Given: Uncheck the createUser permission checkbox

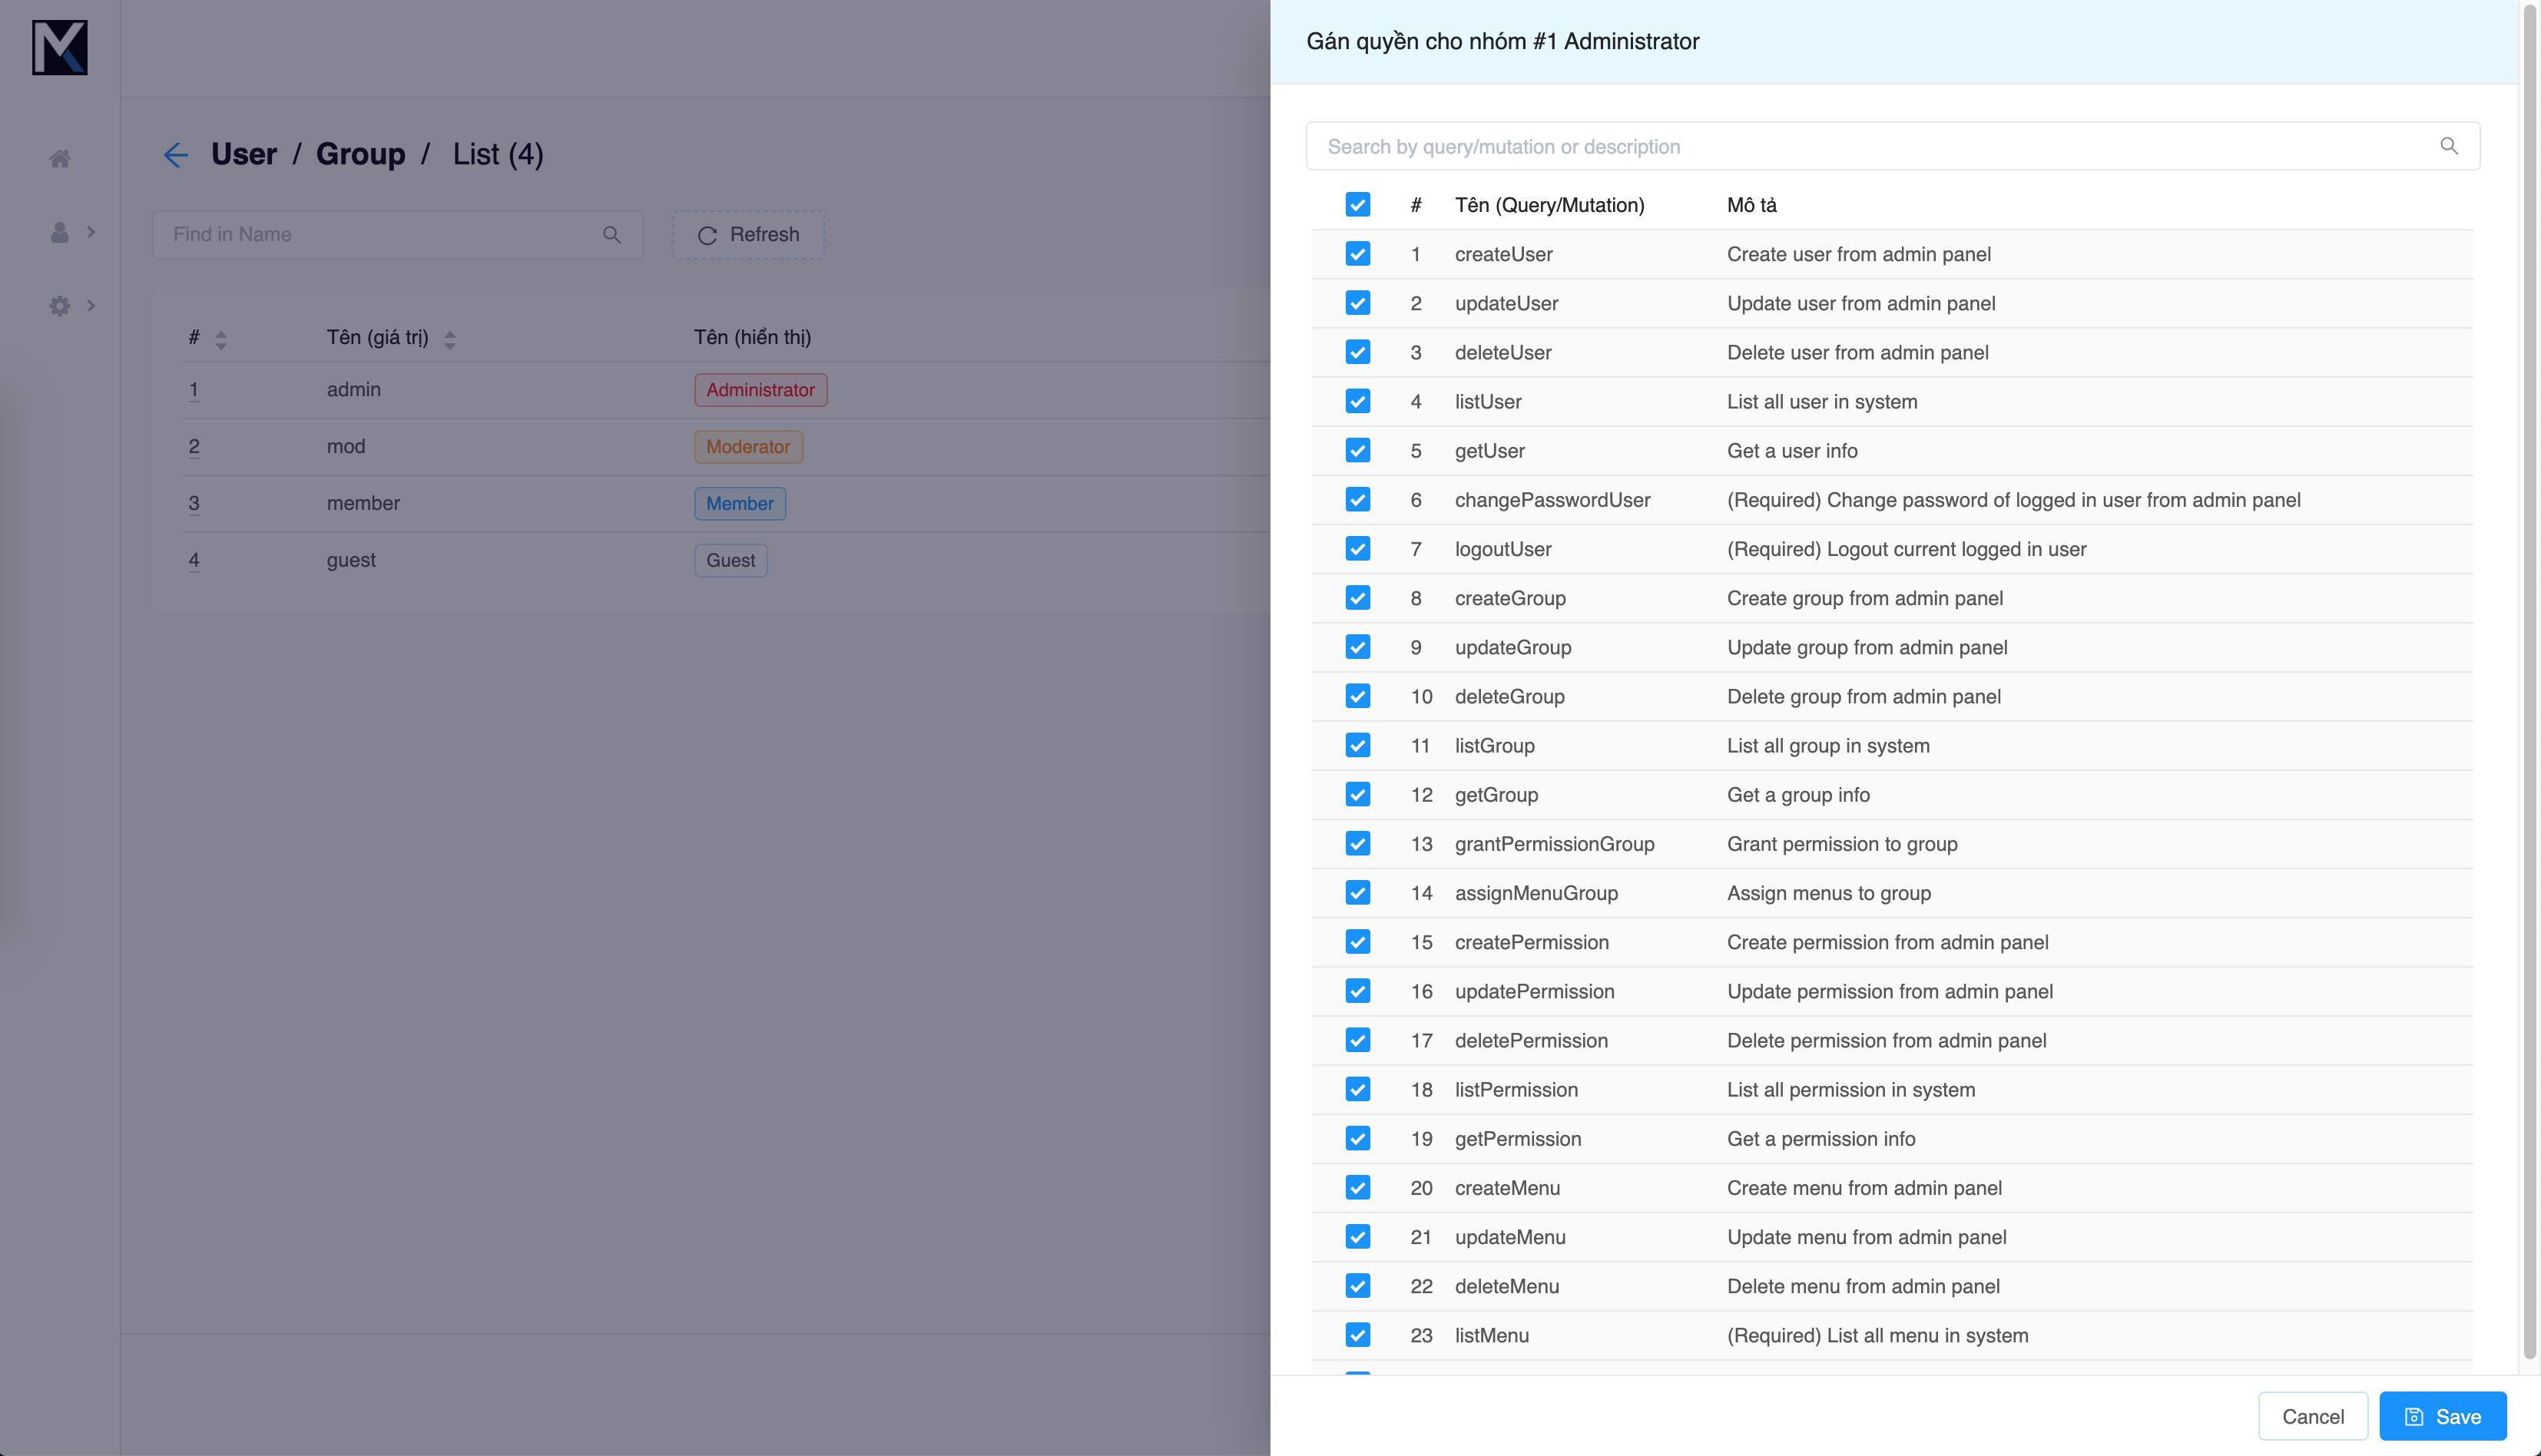Looking at the screenshot, I should [x=1357, y=254].
